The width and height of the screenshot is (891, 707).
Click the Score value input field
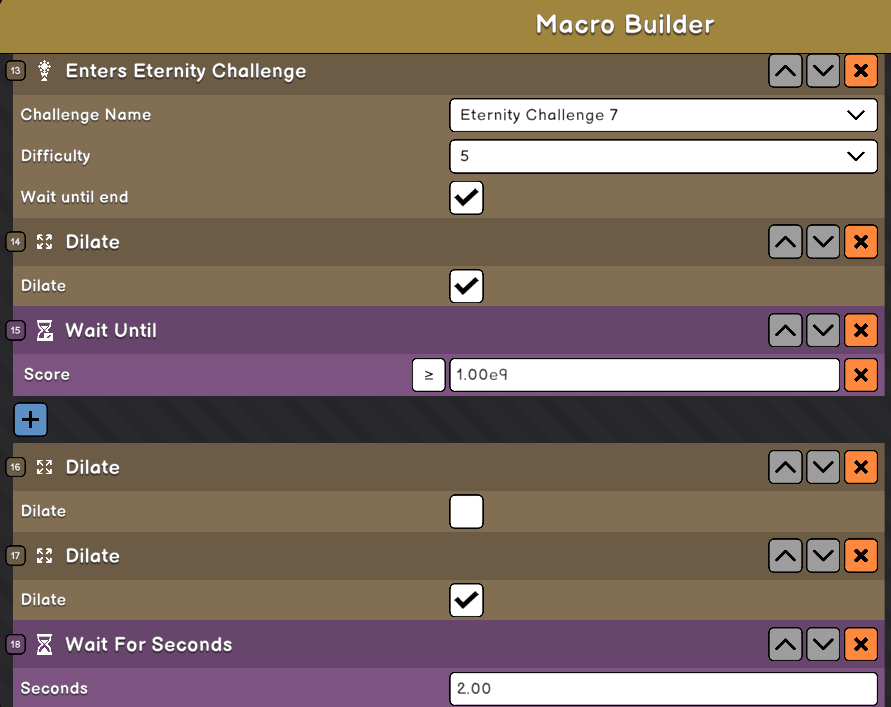pyautogui.click(x=644, y=375)
